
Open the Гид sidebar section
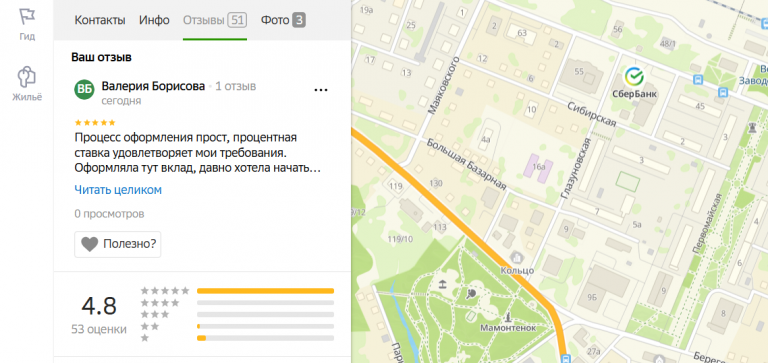[x=27, y=24]
